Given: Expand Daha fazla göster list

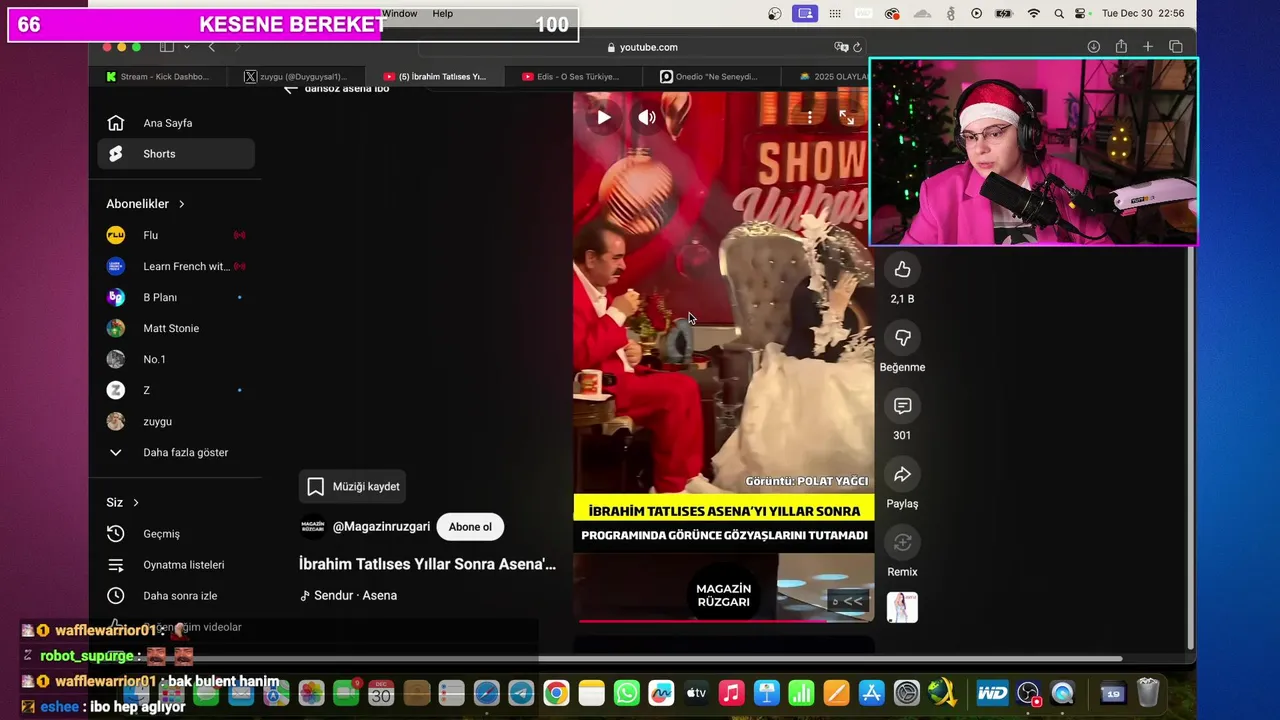Looking at the screenshot, I should point(176,452).
